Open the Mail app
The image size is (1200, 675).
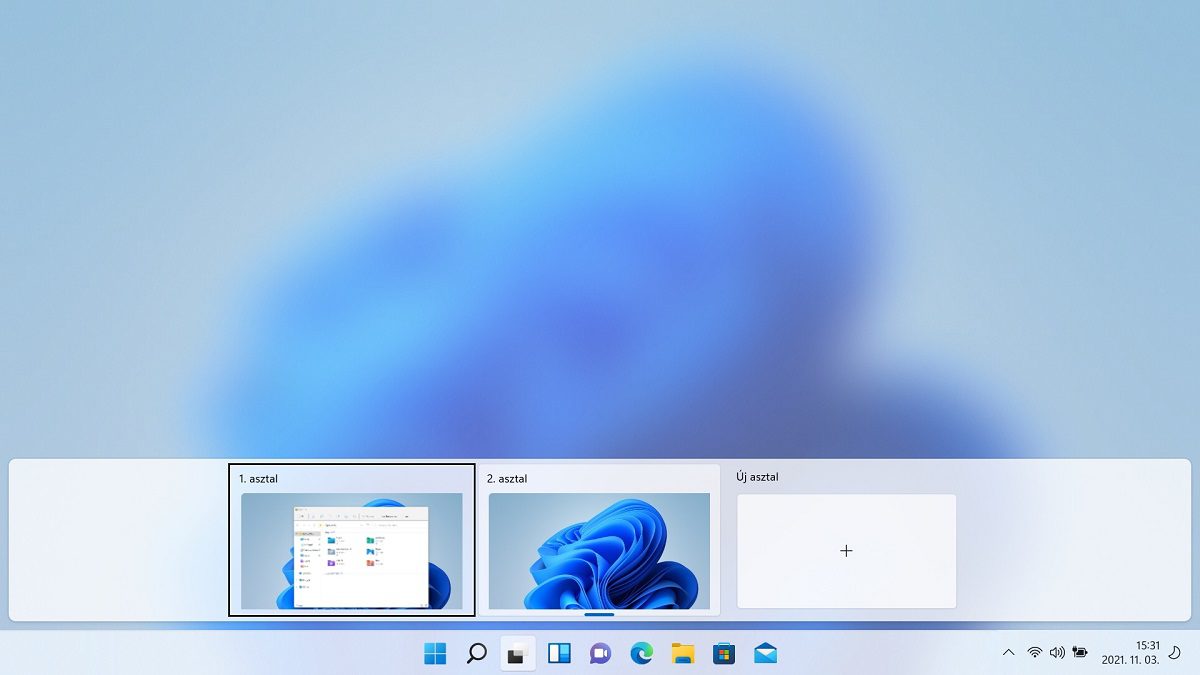click(765, 654)
